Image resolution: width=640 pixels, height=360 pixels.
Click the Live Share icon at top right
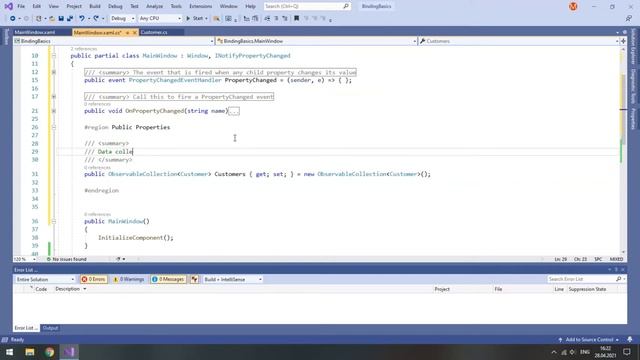pyautogui.click(x=629, y=18)
